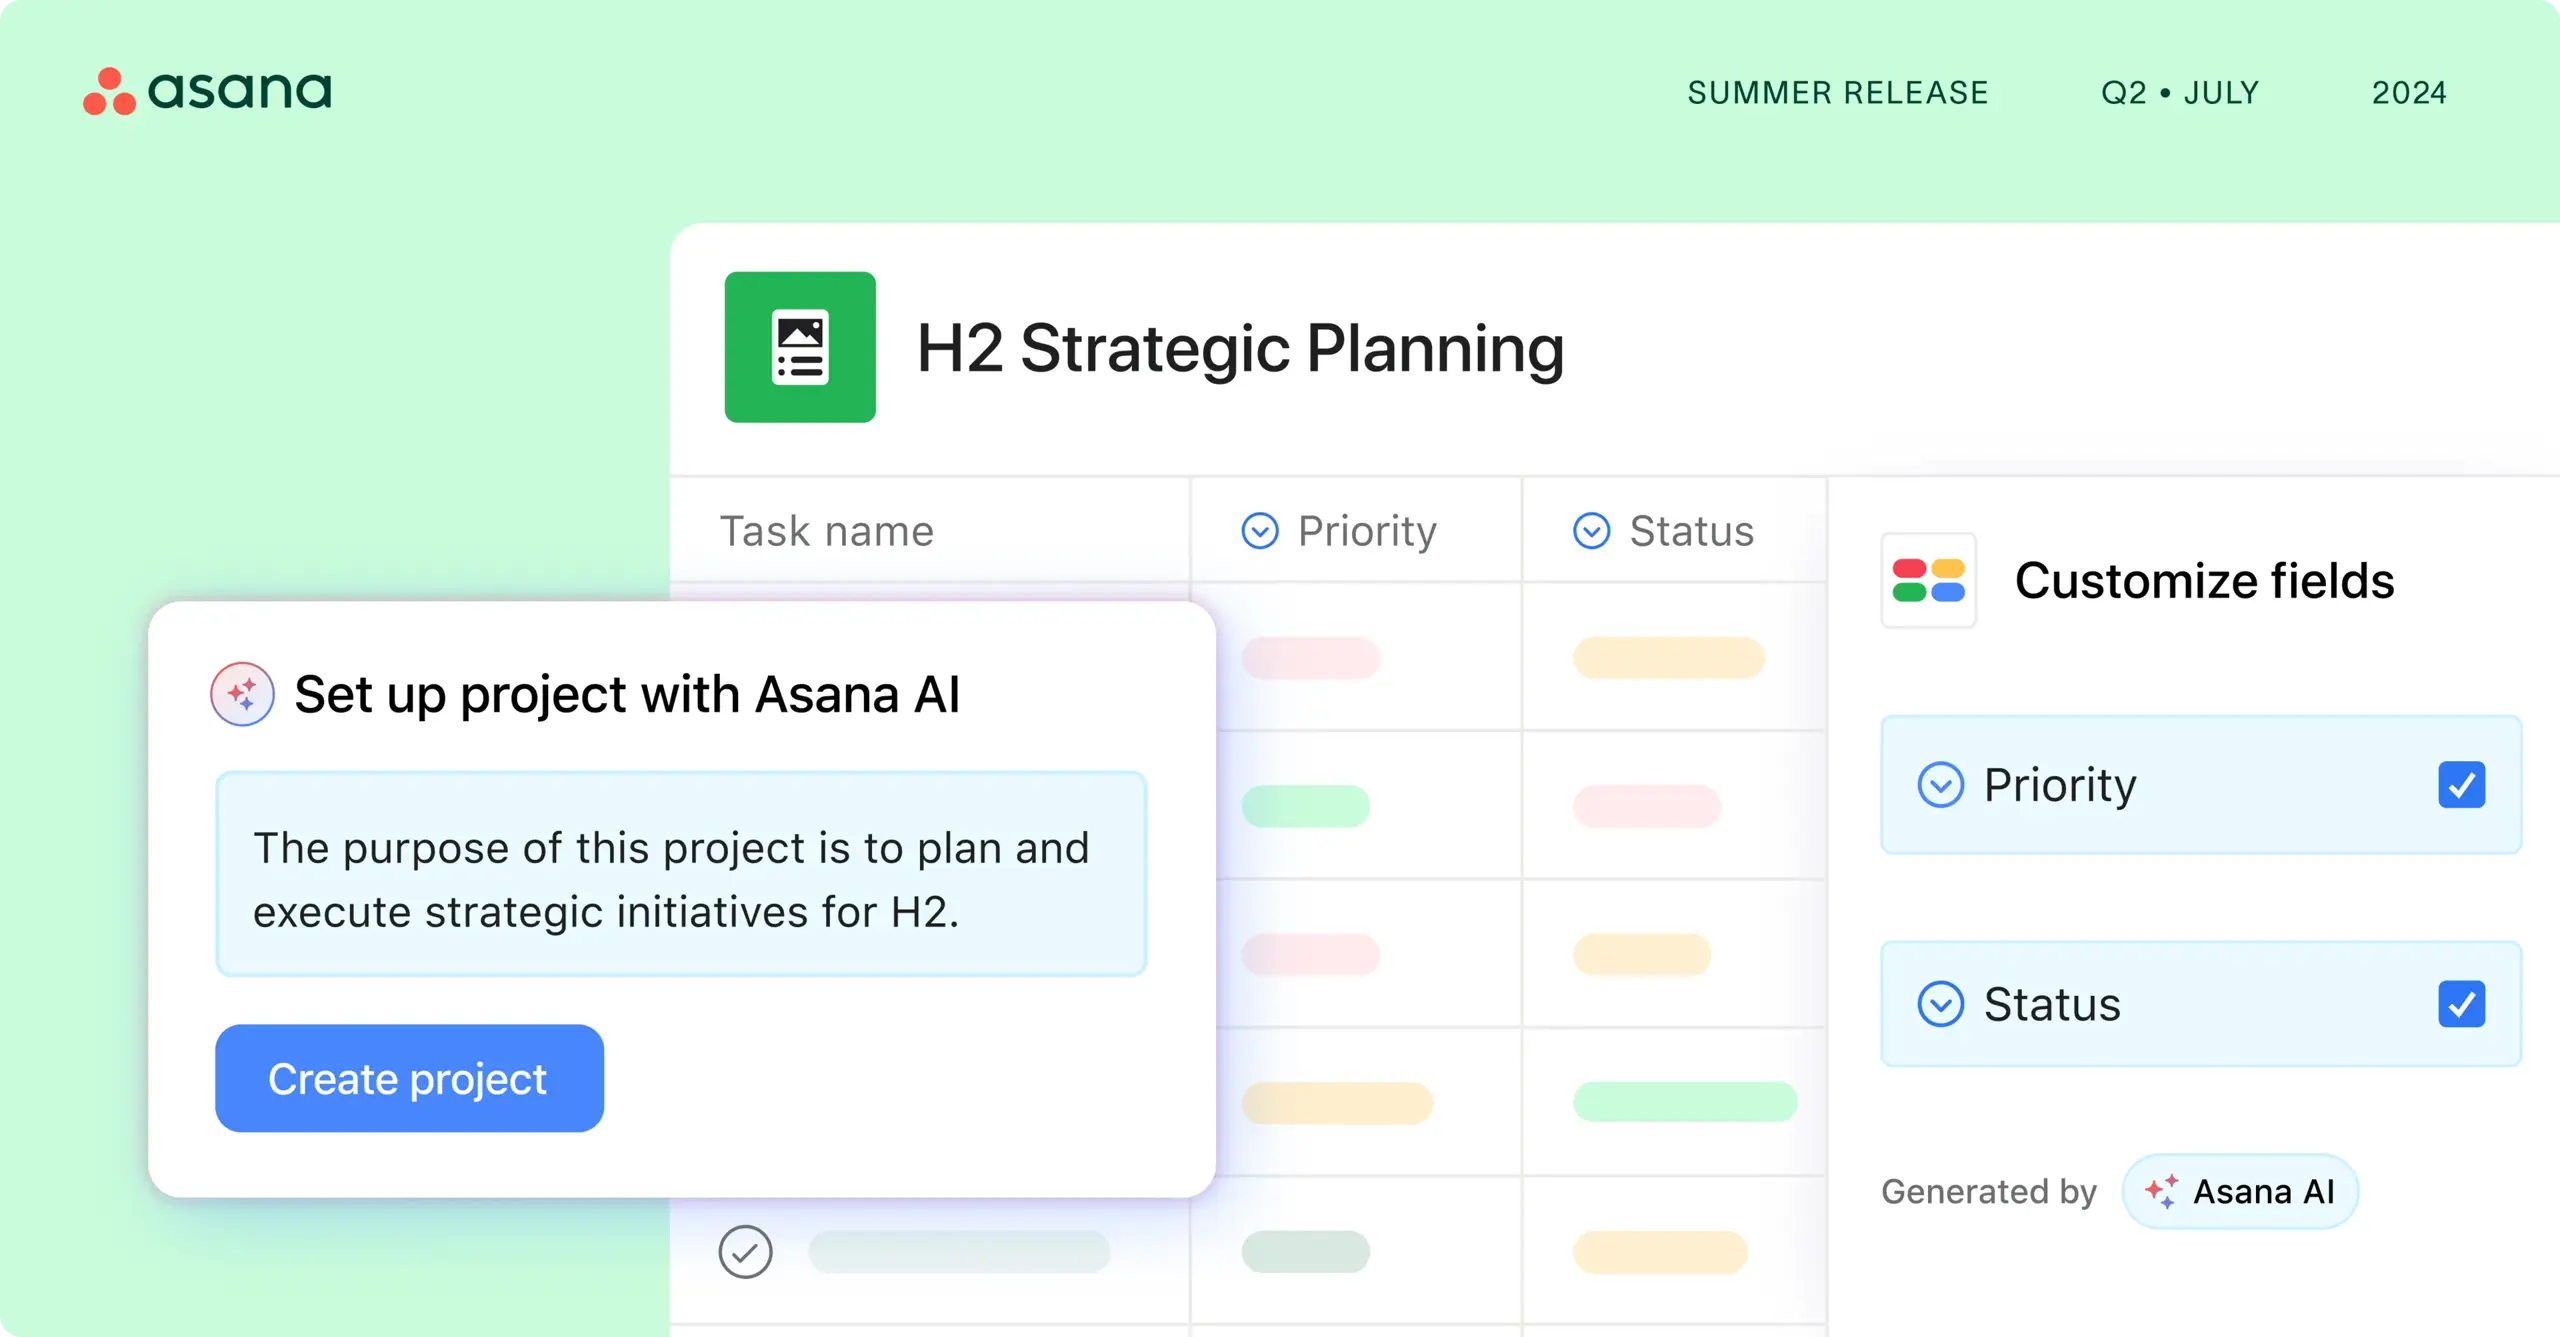The image size is (2560, 1337).
Task: Mark the bottom task row complete
Action: coord(746,1251)
